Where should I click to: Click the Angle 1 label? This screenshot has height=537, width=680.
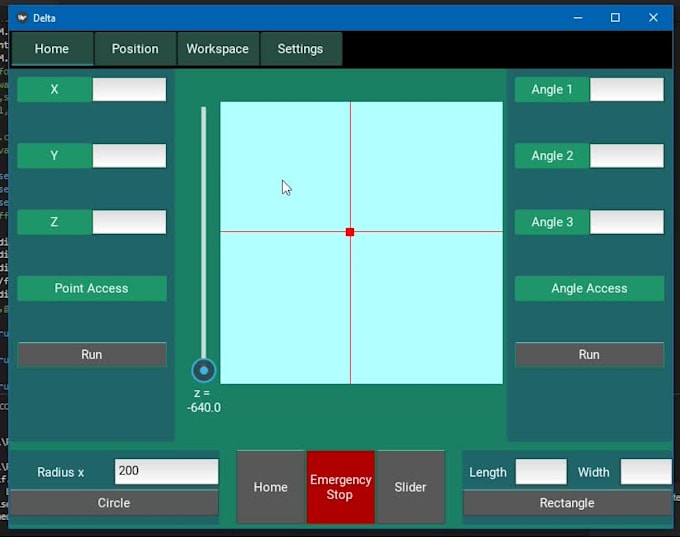click(552, 89)
